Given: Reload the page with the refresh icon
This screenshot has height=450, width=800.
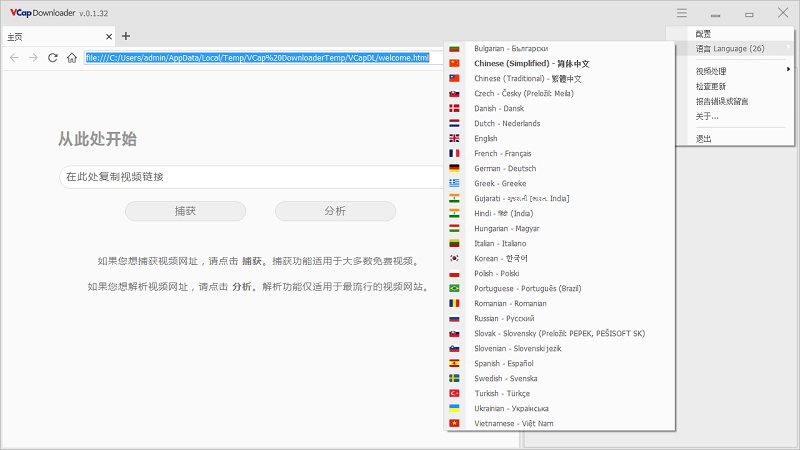Looking at the screenshot, I should point(53,57).
